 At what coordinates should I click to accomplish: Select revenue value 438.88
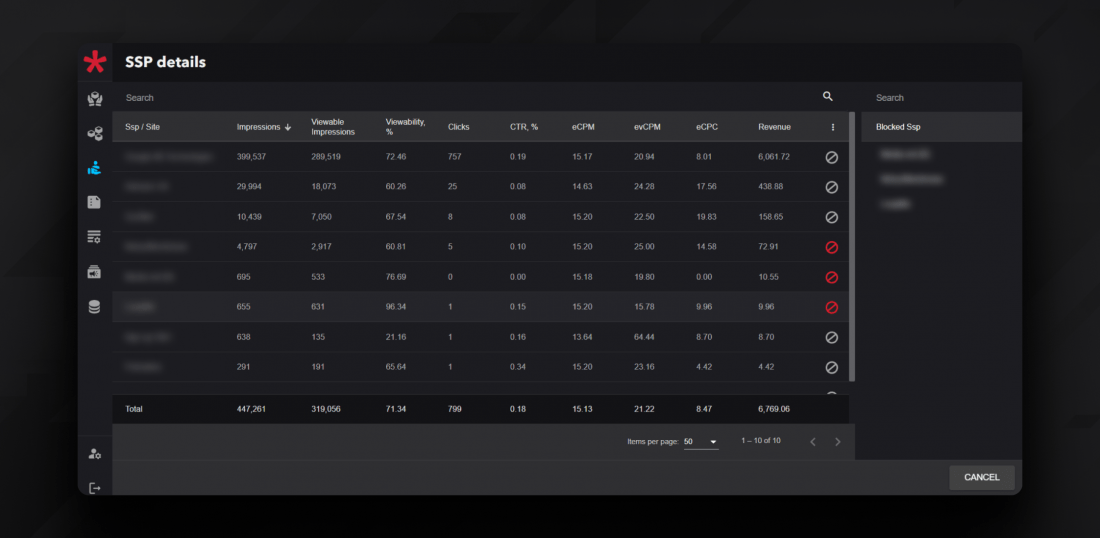770,187
